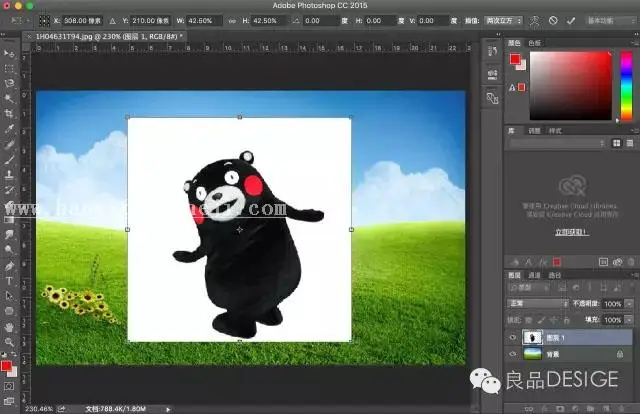This screenshot has width=640, height=414.
Task: Toggle lock position icon
Action: click(x=554, y=320)
